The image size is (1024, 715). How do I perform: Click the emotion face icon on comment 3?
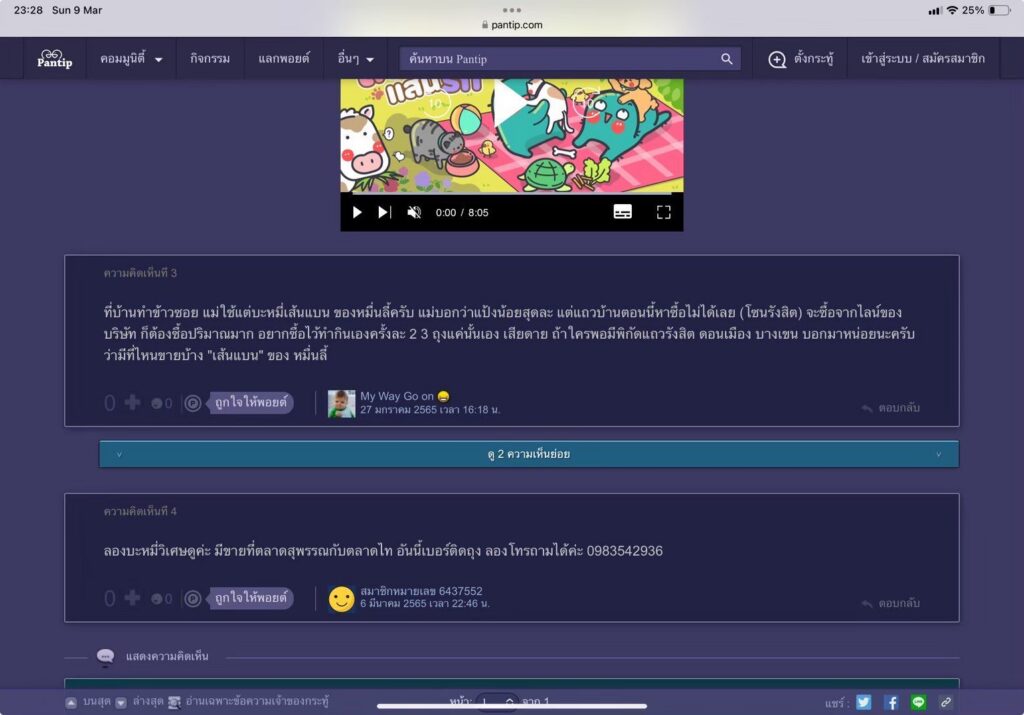coord(157,404)
